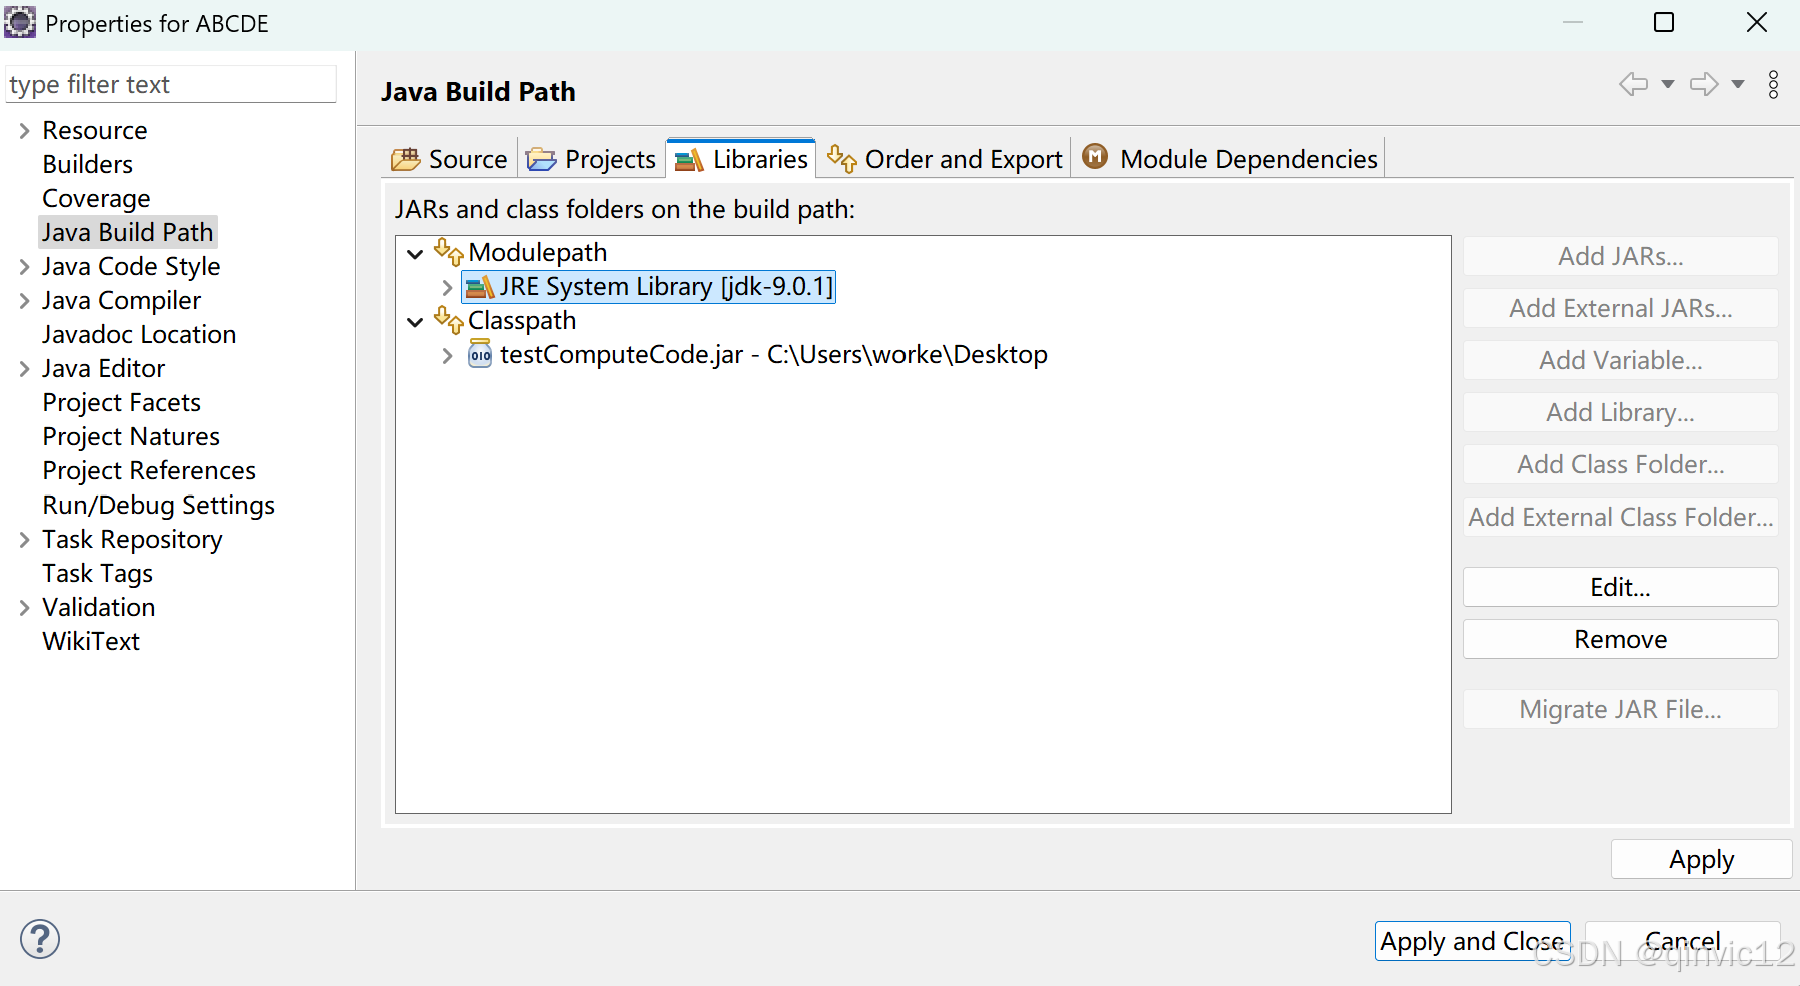1800x986 pixels.
Task: Expand the Resource category
Action: click(x=24, y=131)
